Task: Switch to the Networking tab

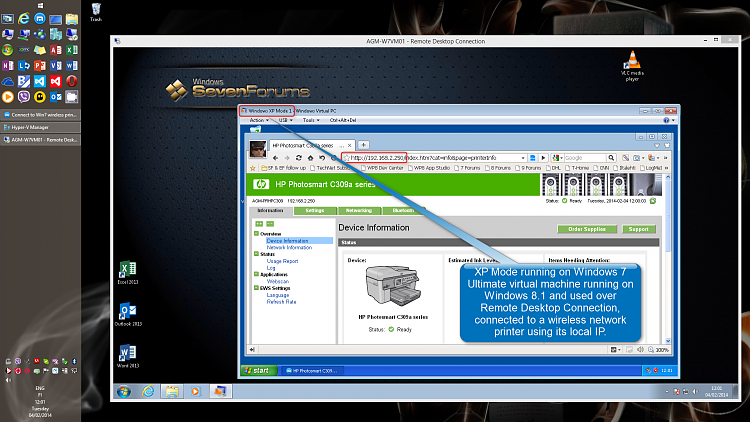Action: [359, 211]
